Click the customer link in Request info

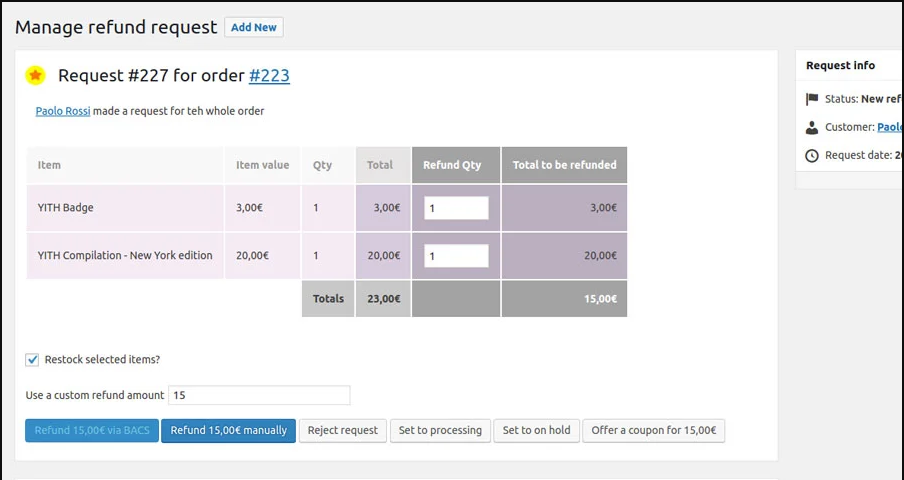coord(889,127)
